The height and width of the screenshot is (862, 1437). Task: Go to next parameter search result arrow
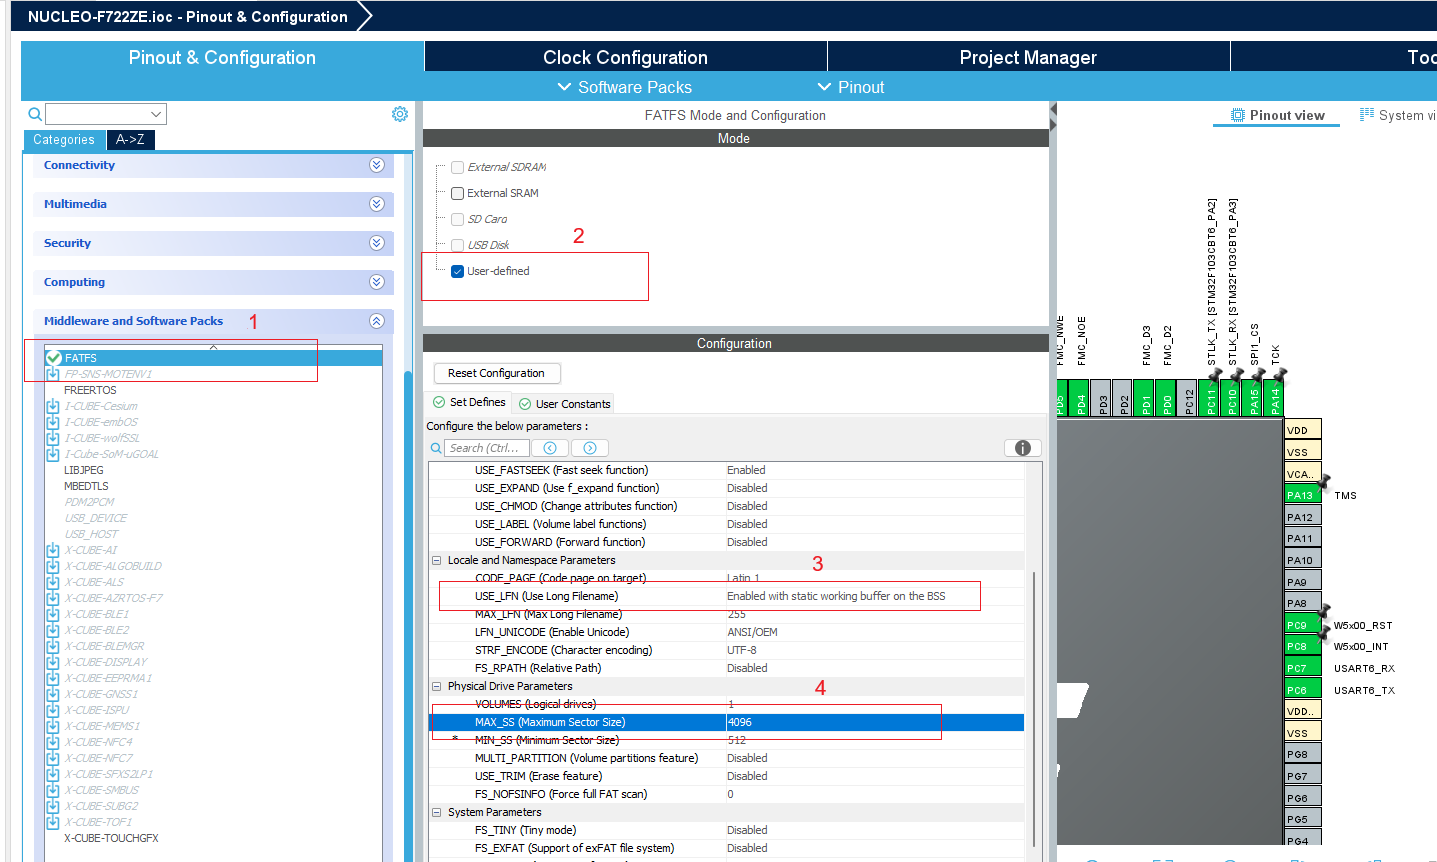(x=590, y=448)
